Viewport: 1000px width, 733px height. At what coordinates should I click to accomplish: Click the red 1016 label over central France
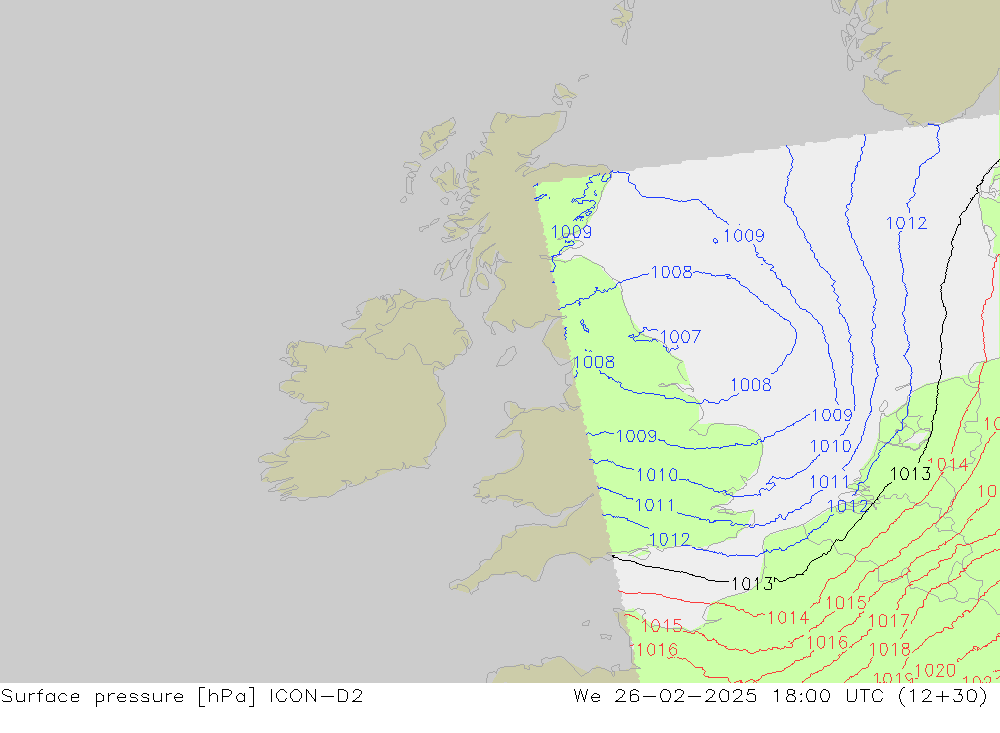827,642
